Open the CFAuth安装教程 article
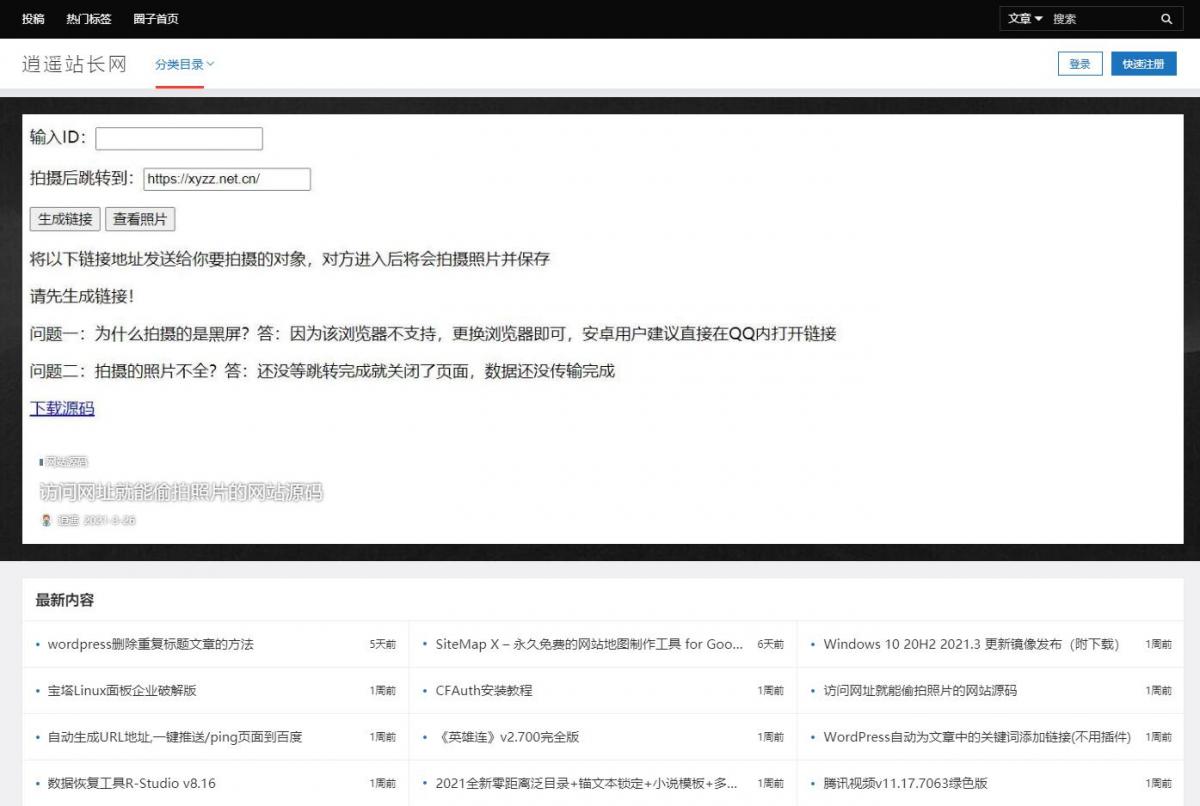Screen dimensions: 1200x806 tap(484, 691)
